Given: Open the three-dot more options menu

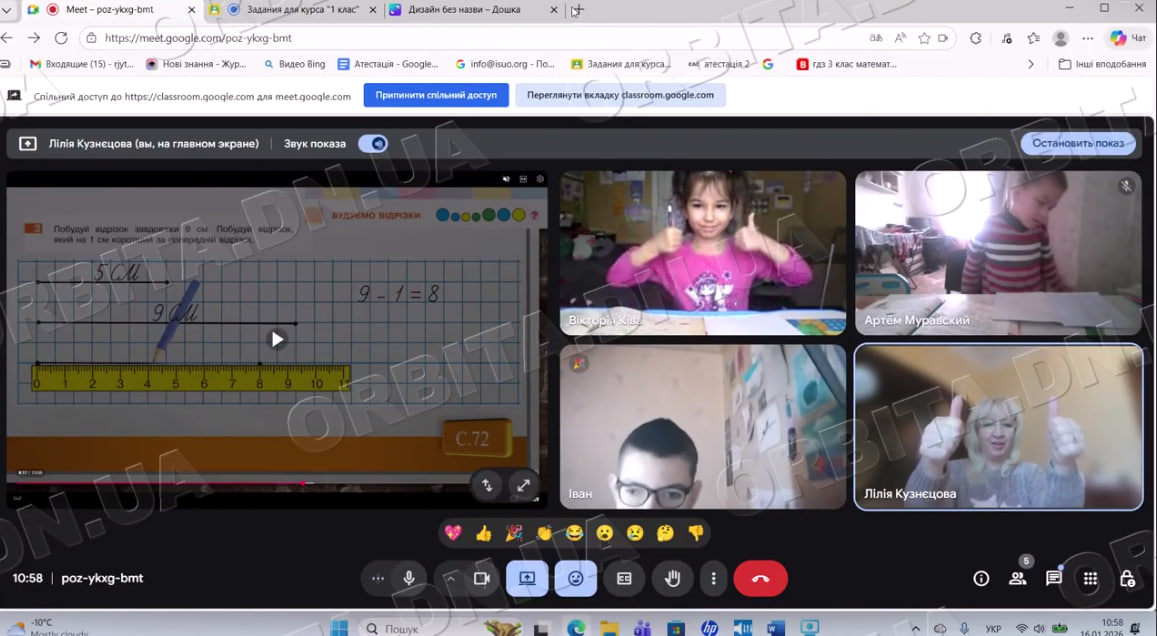Looking at the screenshot, I should tap(713, 578).
